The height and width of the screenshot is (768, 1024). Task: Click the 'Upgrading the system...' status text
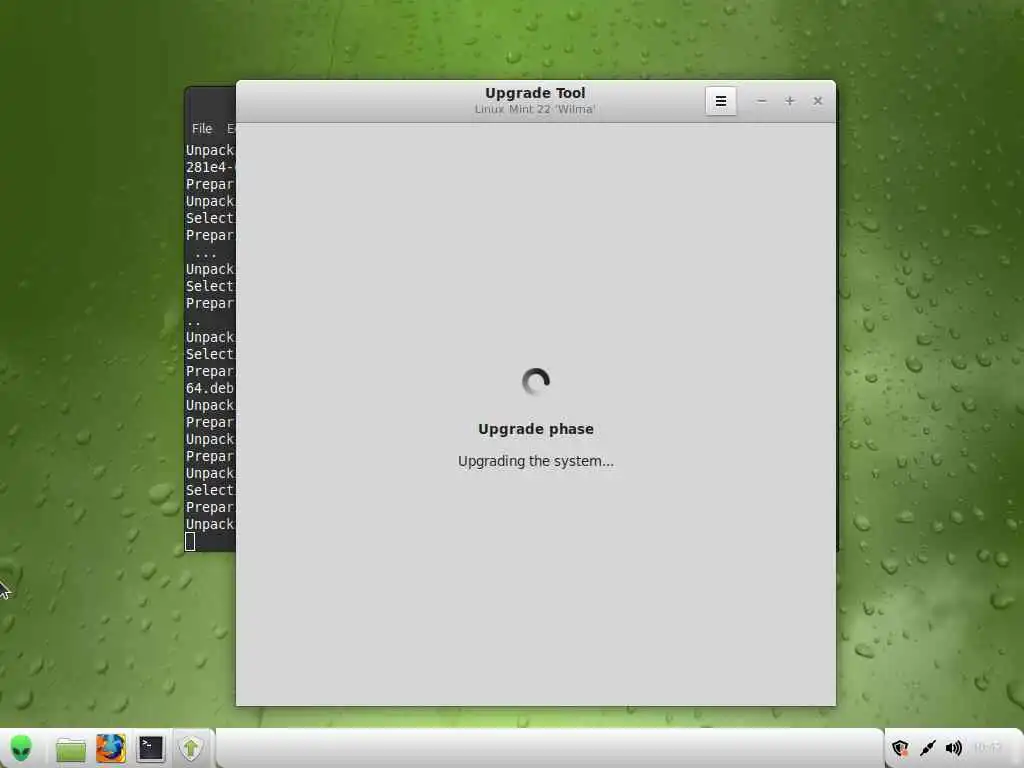536,461
